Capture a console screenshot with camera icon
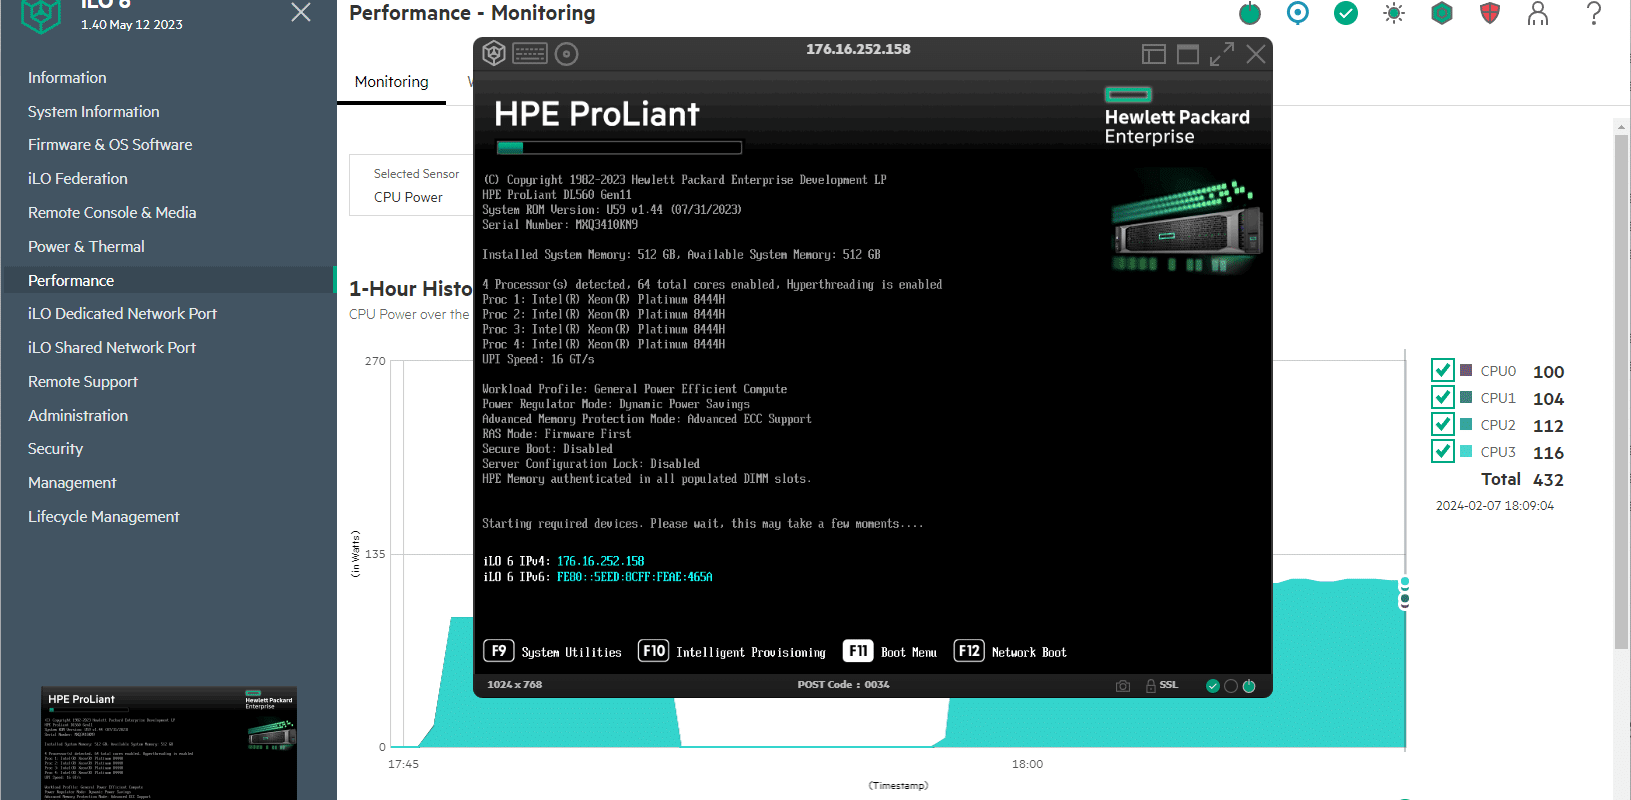 [x=1123, y=686]
